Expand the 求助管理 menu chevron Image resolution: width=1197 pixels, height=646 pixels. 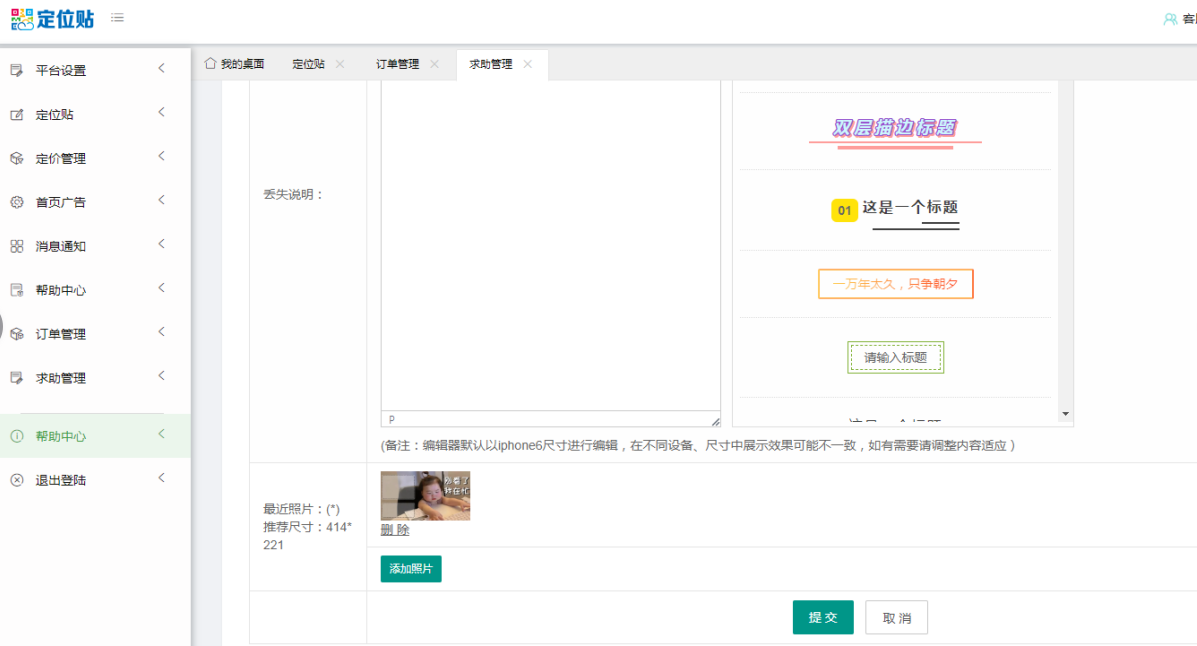pos(161,376)
